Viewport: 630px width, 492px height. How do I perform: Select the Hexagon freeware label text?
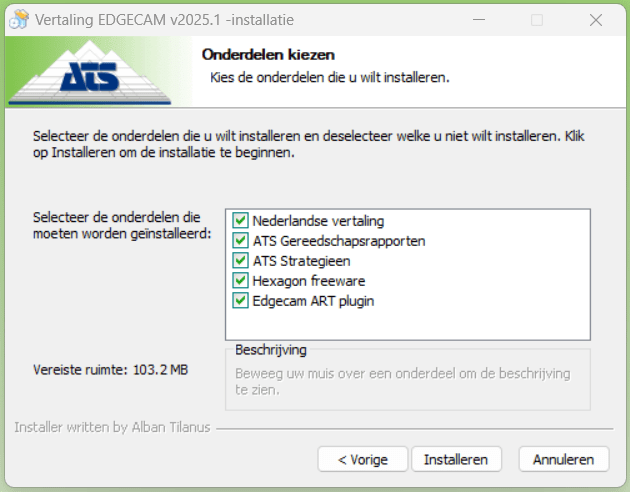tap(309, 281)
